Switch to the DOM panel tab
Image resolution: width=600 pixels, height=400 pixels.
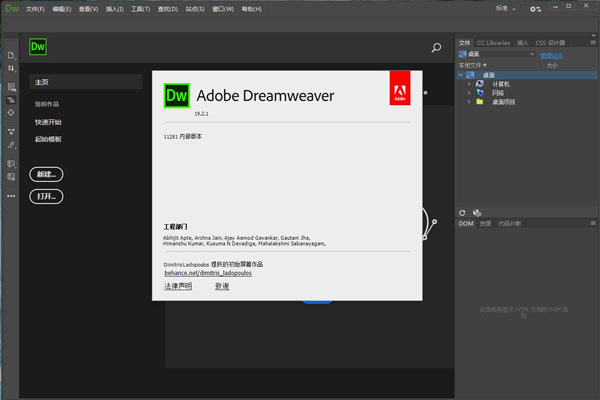pos(466,224)
